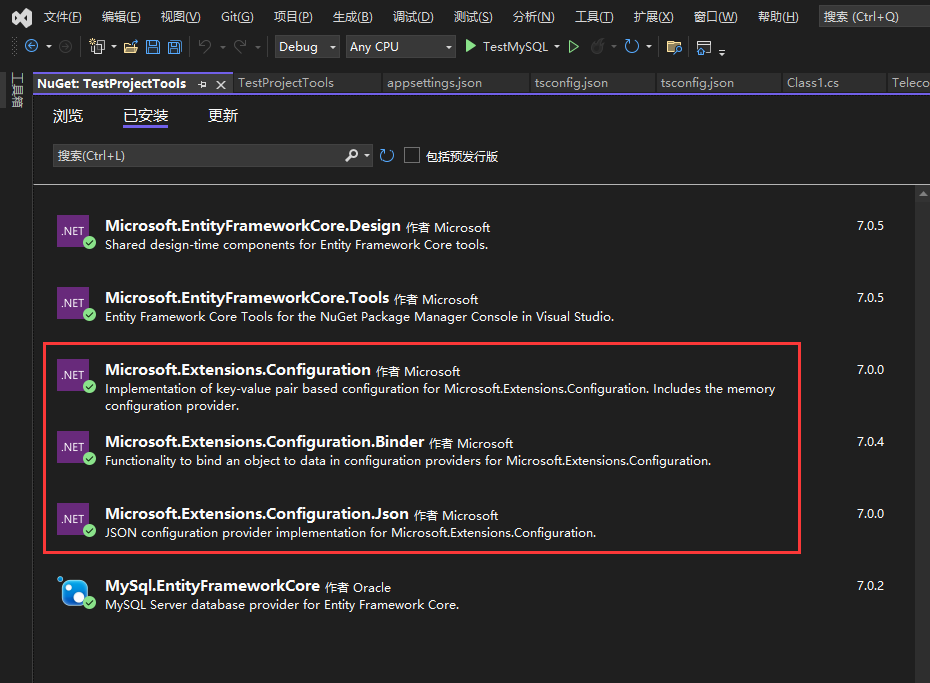Open the 窗口(W) menu
This screenshot has height=683, width=930.
click(715, 17)
